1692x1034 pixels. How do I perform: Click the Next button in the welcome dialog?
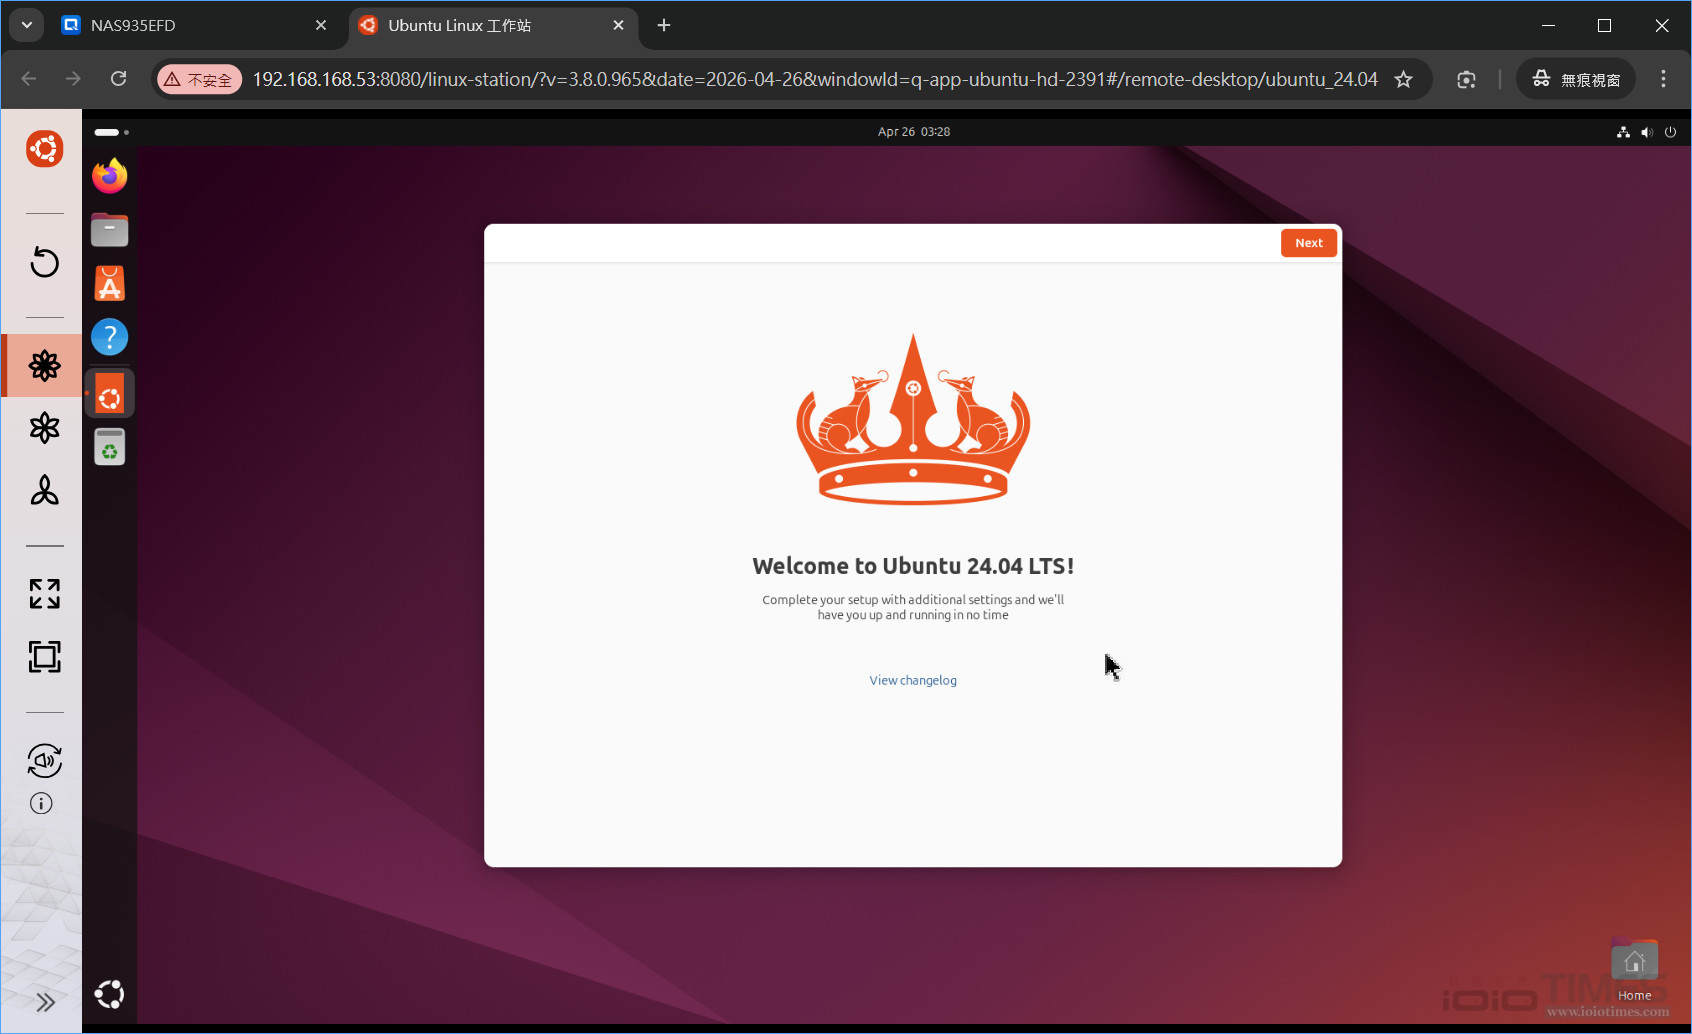[x=1308, y=242]
